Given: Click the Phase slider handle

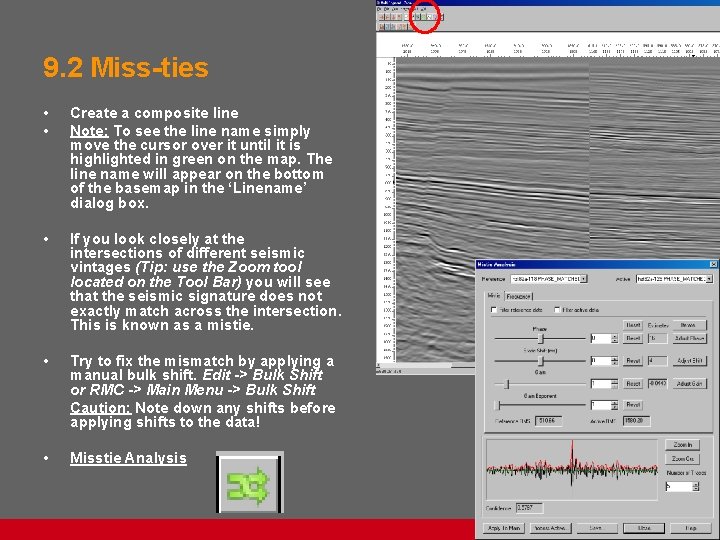Looking at the screenshot, I should [x=541, y=338].
